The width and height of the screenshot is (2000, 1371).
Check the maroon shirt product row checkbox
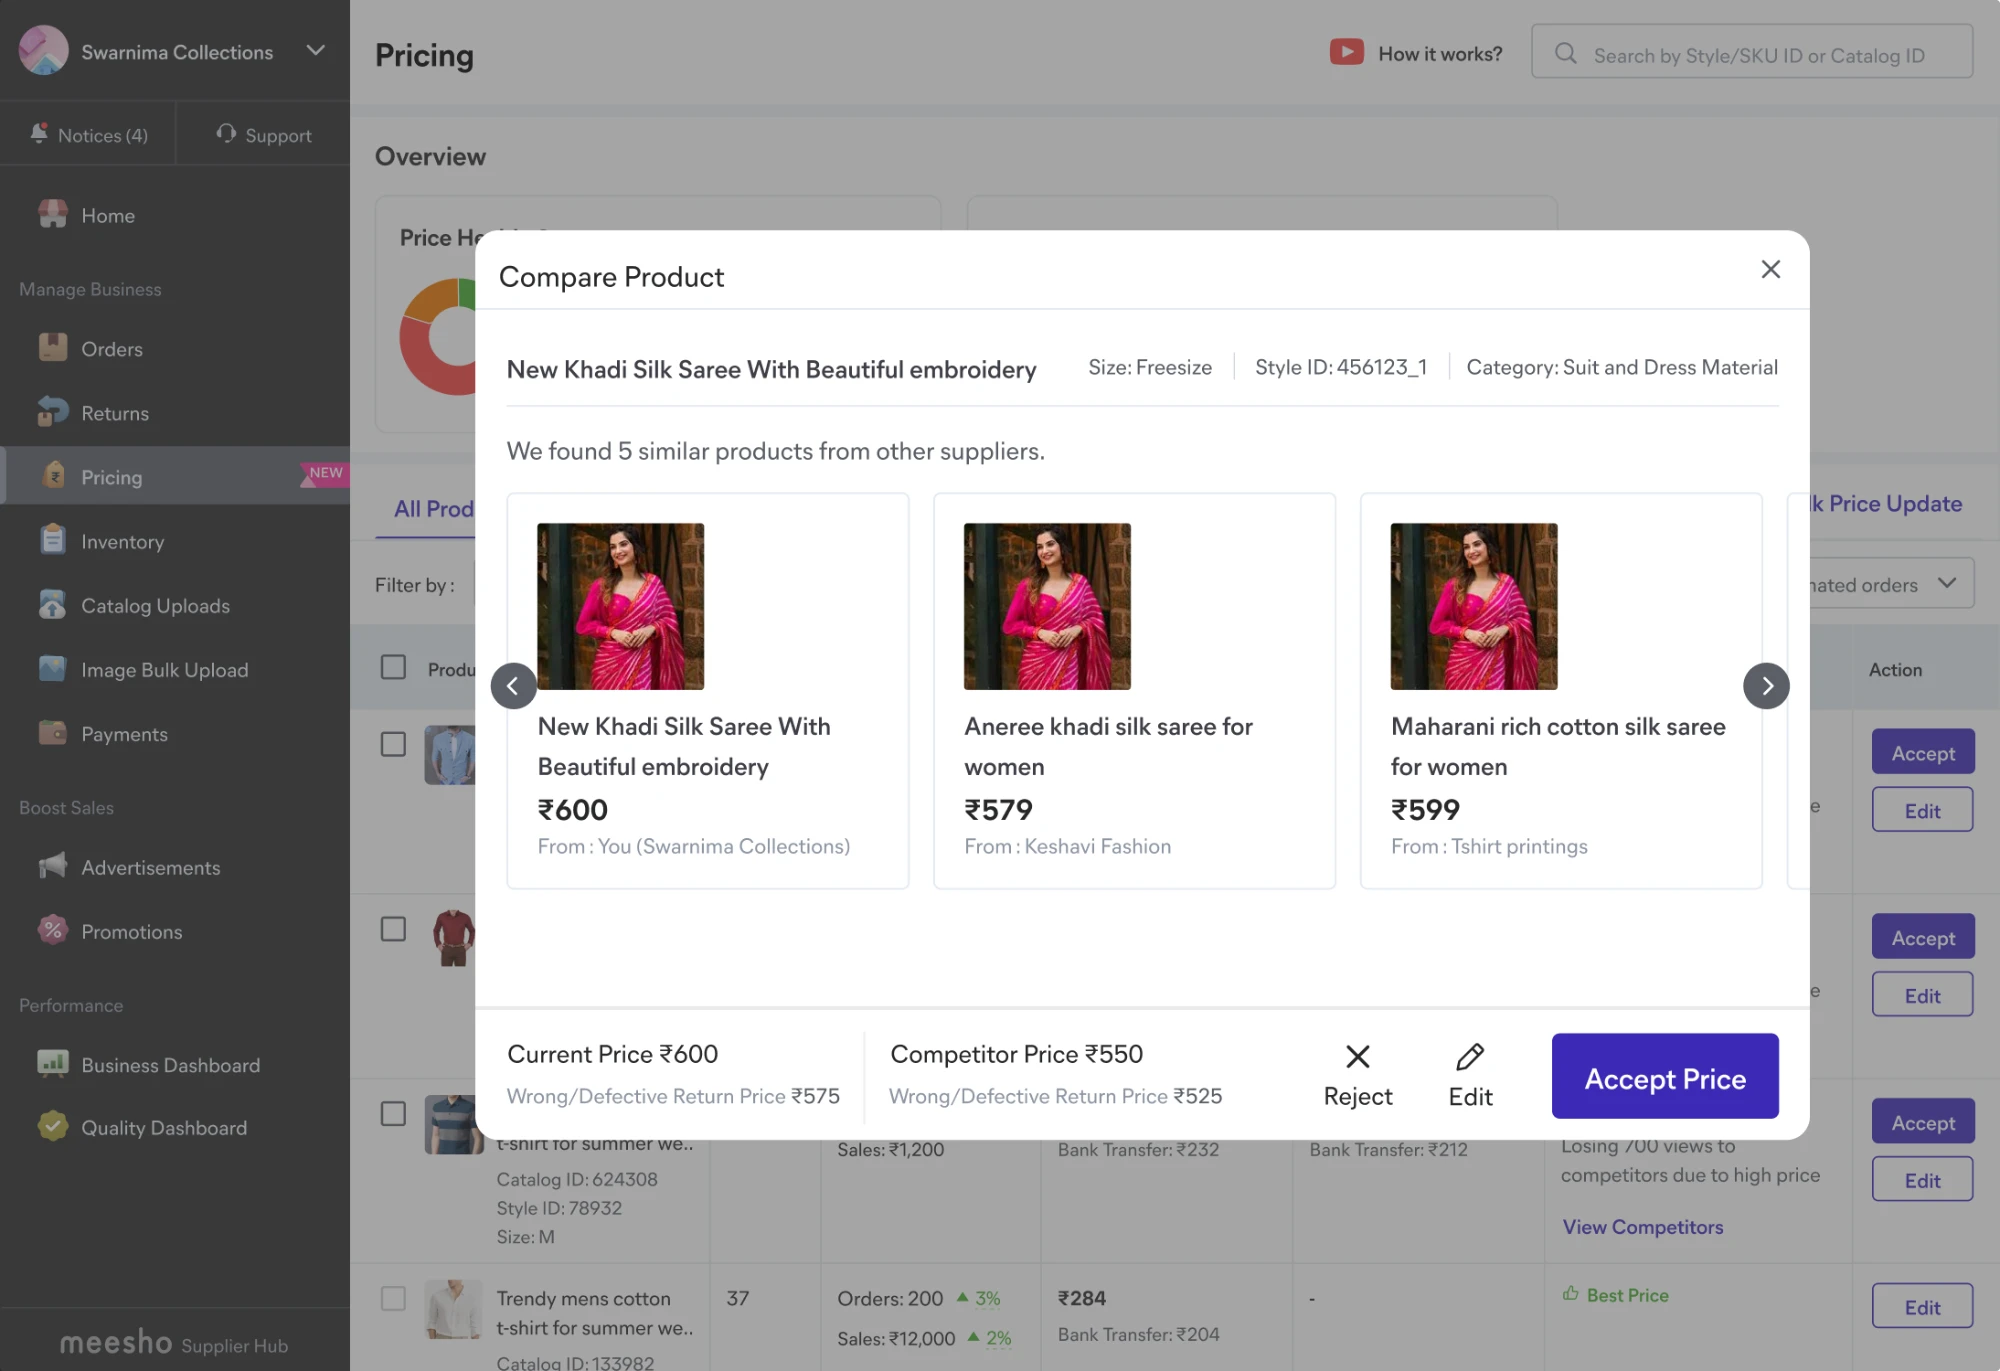[x=393, y=929]
